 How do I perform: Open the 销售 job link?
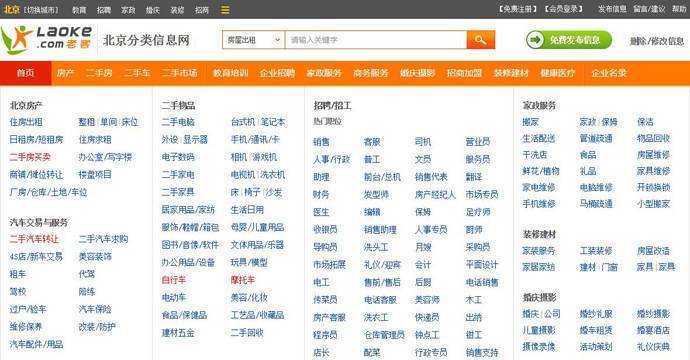pyautogui.click(x=321, y=142)
